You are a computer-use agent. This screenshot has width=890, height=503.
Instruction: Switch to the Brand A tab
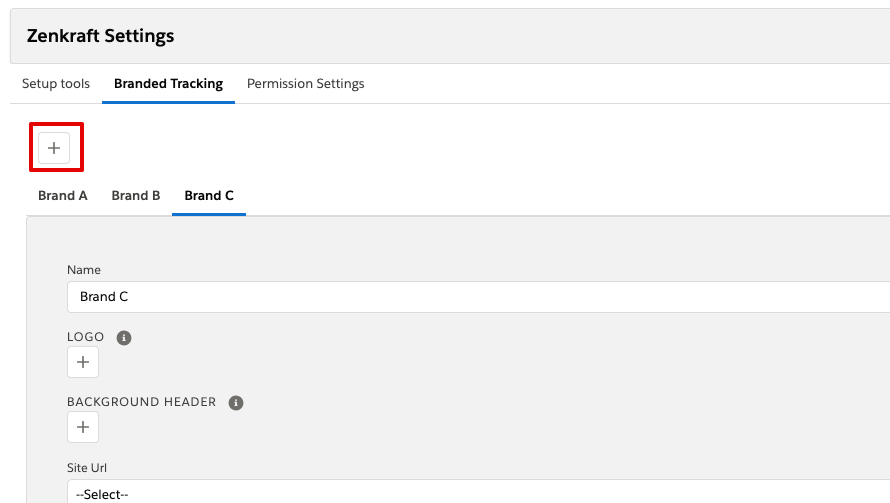pyautogui.click(x=62, y=195)
